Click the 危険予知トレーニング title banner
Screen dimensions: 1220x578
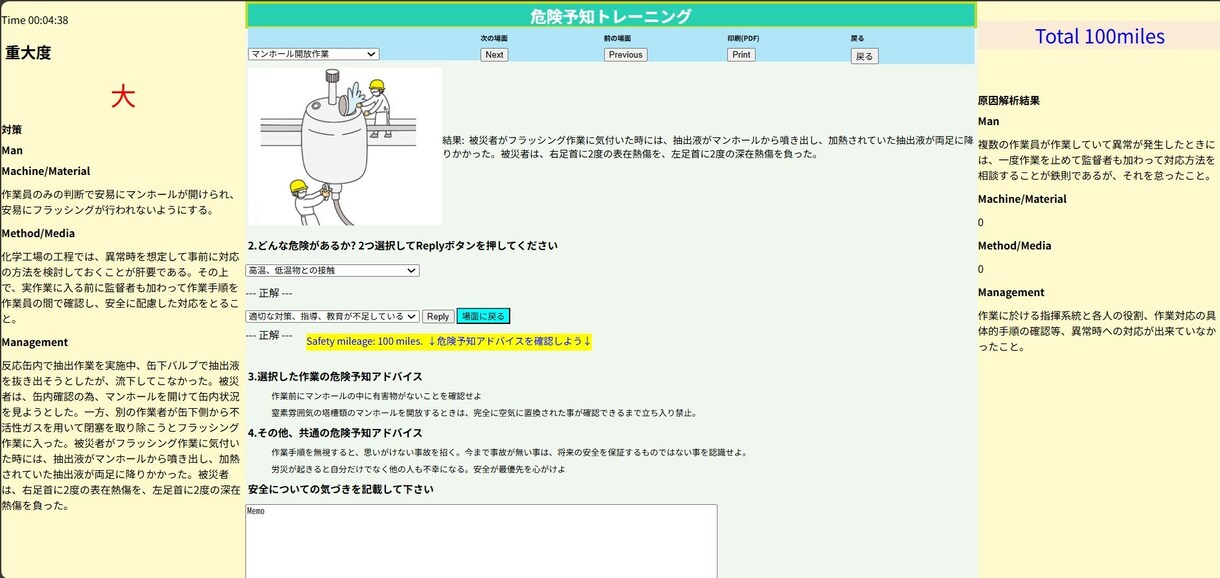tap(610, 15)
